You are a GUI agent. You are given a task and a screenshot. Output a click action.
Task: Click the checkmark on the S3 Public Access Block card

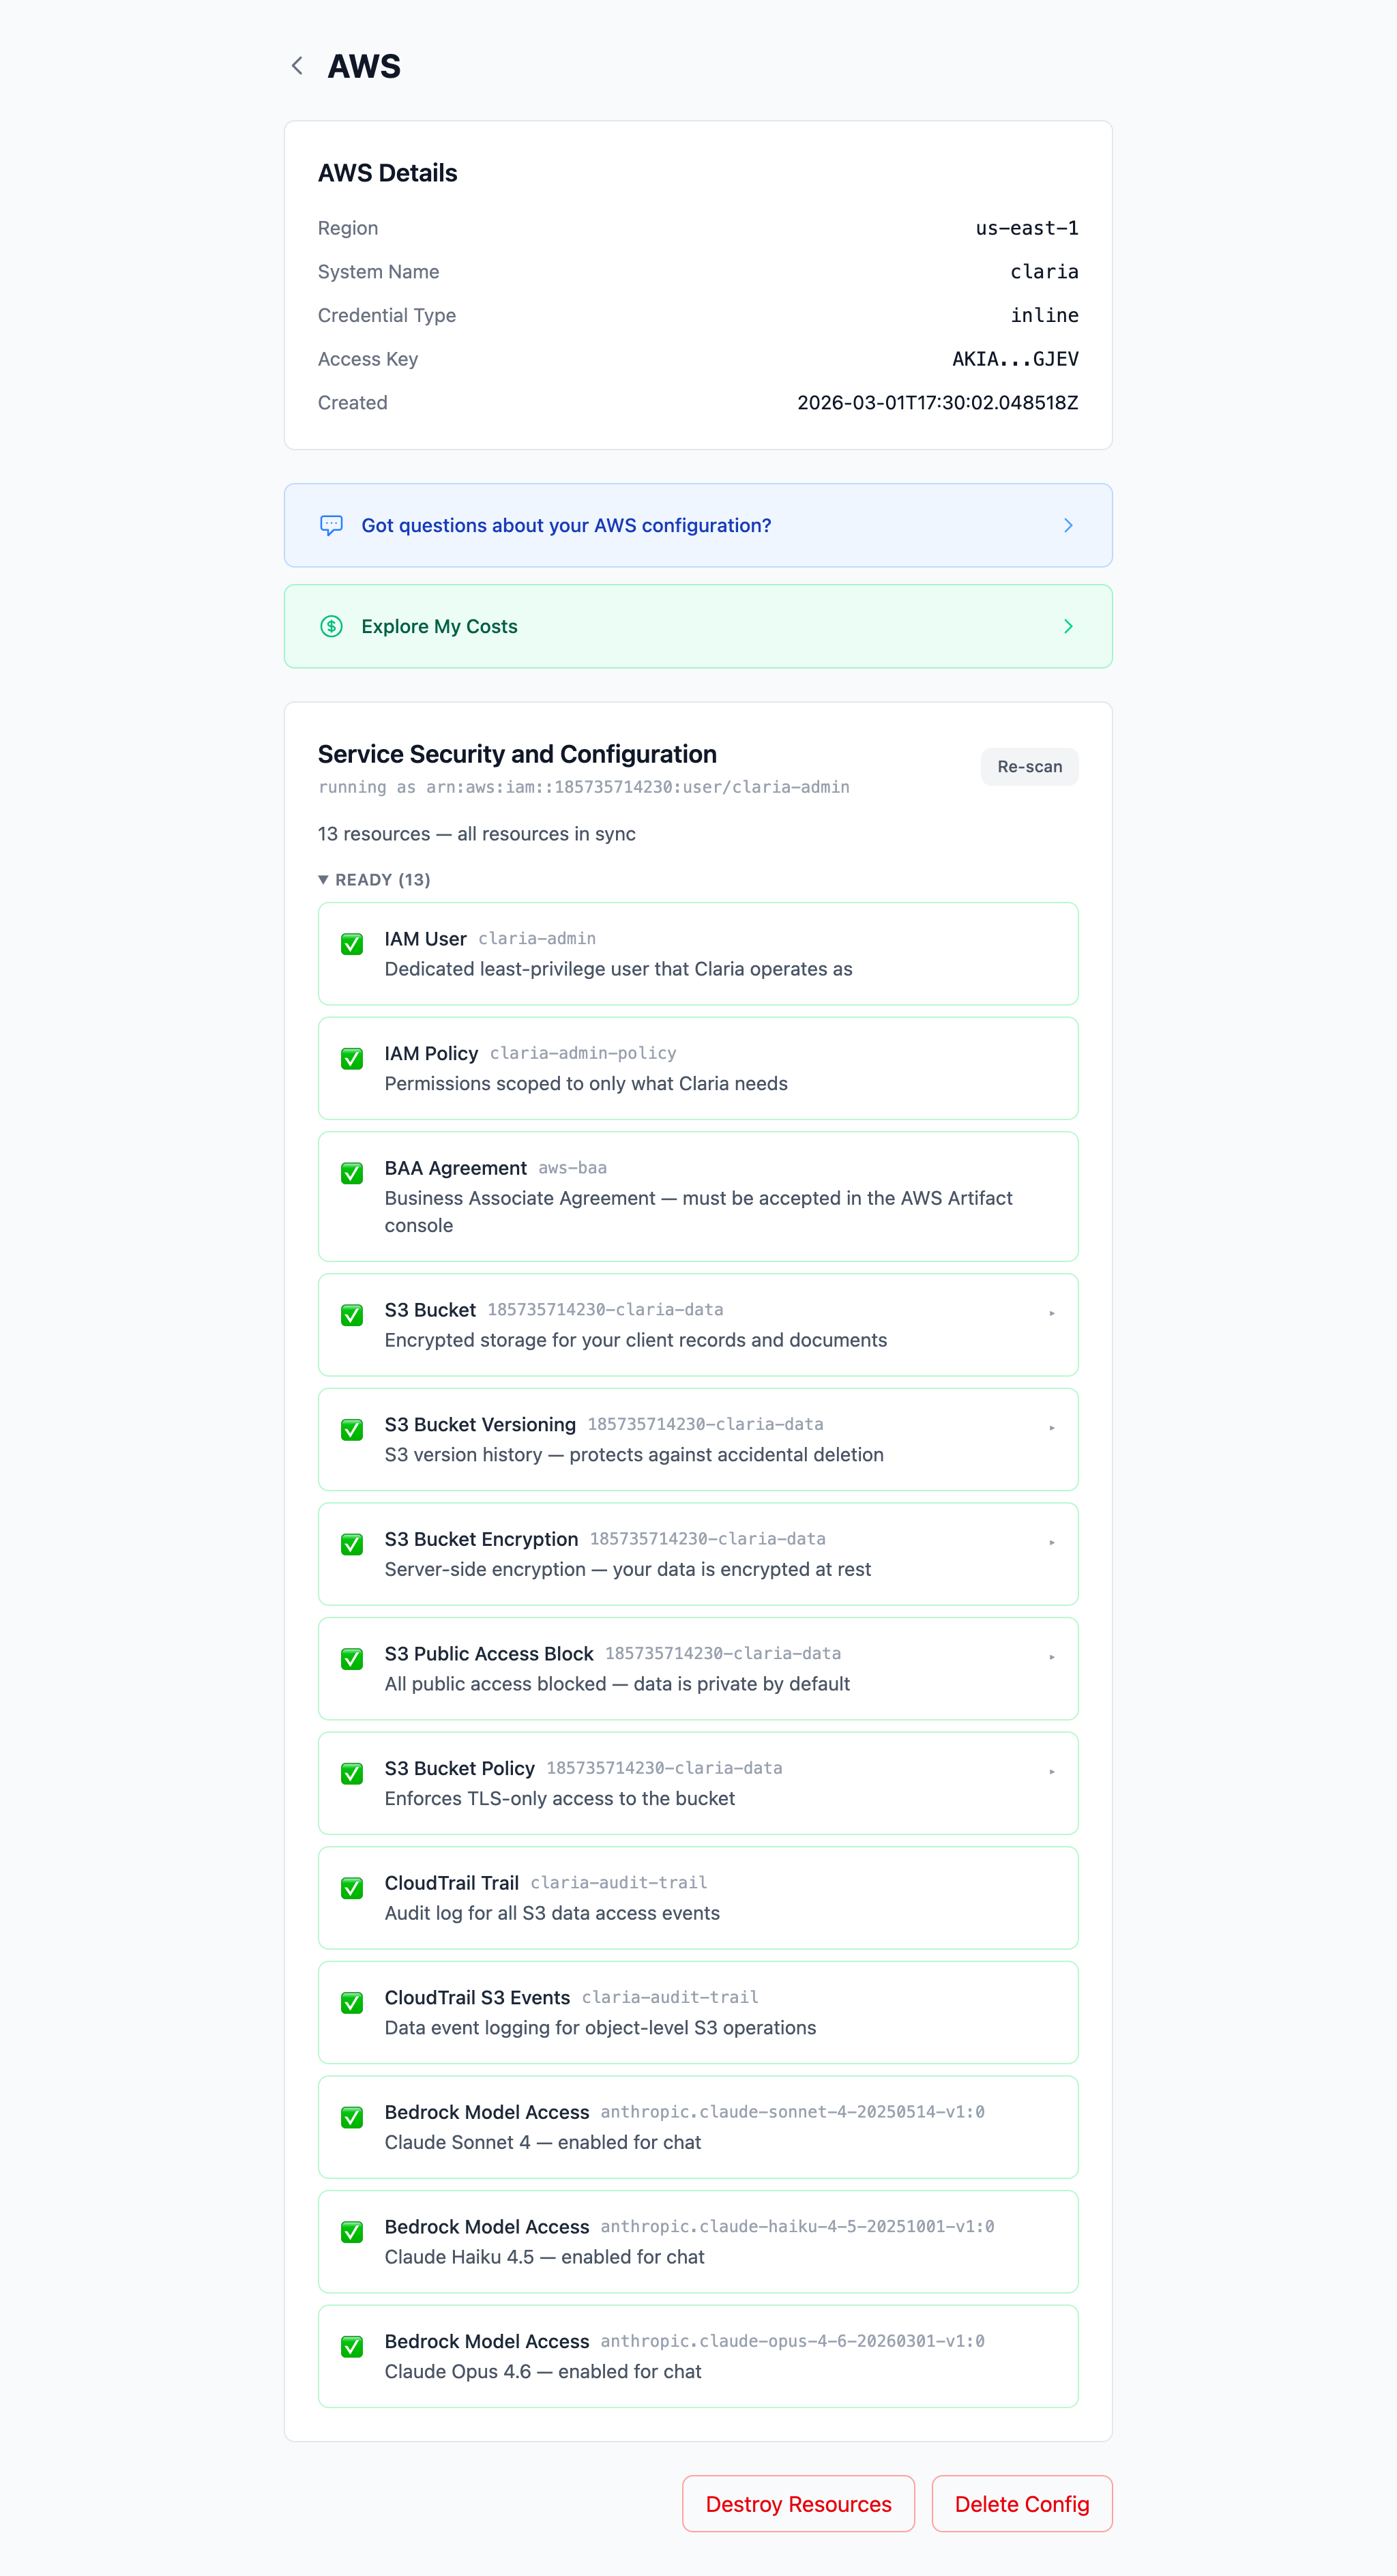click(351, 1659)
